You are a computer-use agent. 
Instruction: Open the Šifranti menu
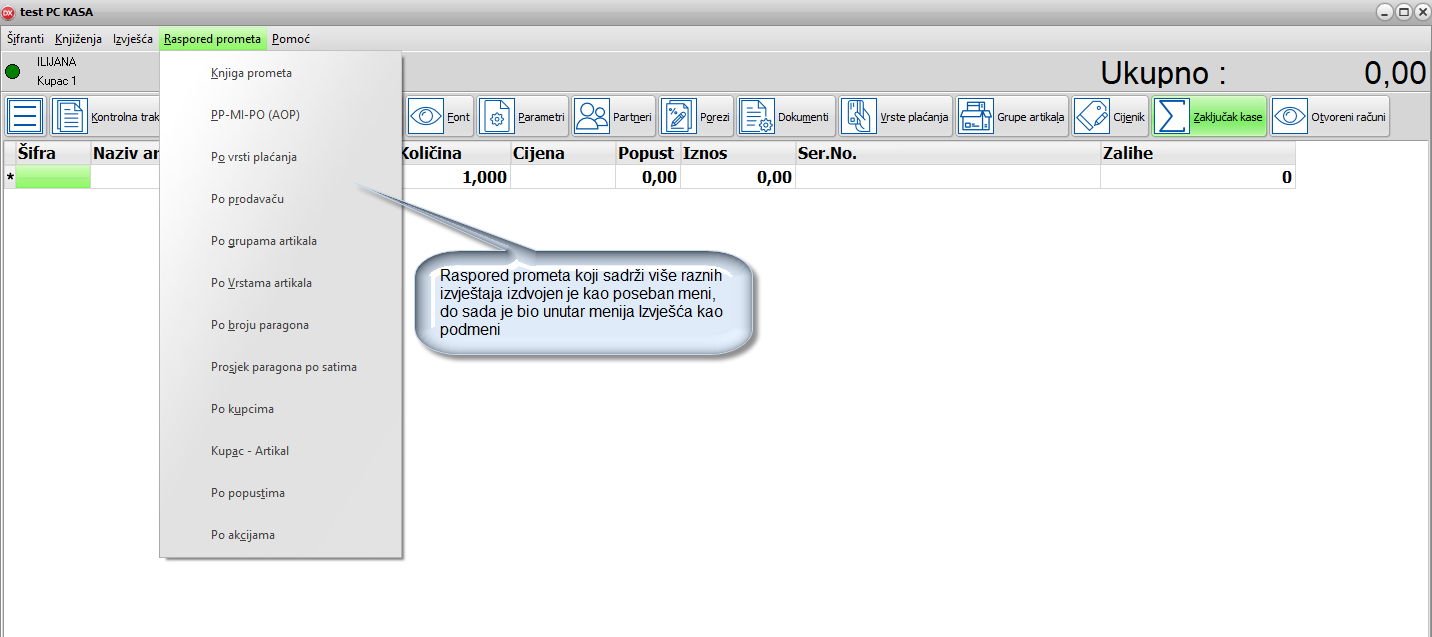click(25, 39)
